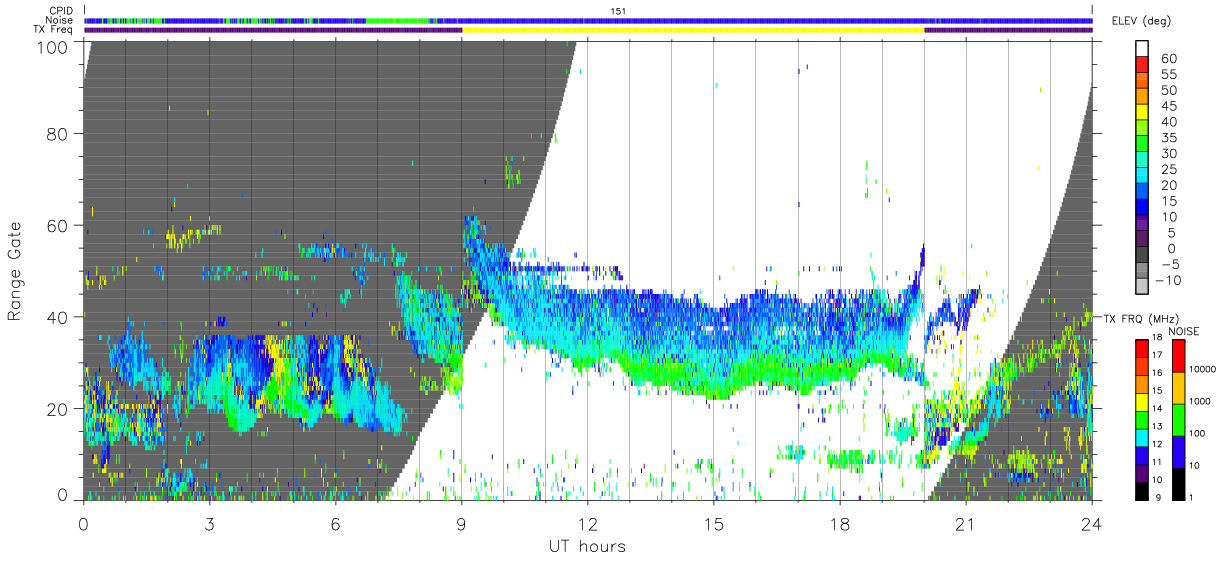
Task: Pick the orange NOISE swatch between 1000 and 10000
Action: coord(1179,387)
